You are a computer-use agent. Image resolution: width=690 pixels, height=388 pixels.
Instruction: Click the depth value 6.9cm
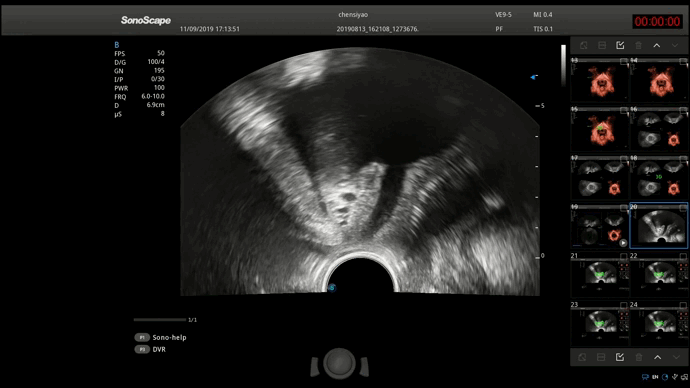point(155,105)
